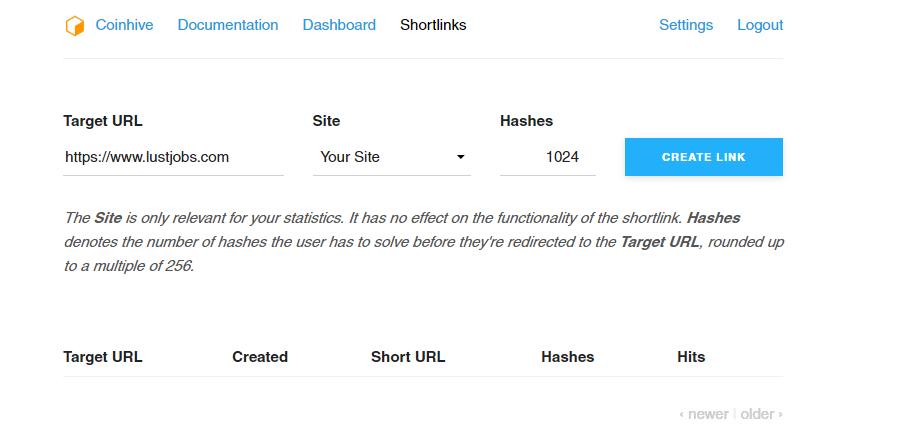Click the Target URL table column header
This screenshot has height=431, width=912.
click(103, 357)
